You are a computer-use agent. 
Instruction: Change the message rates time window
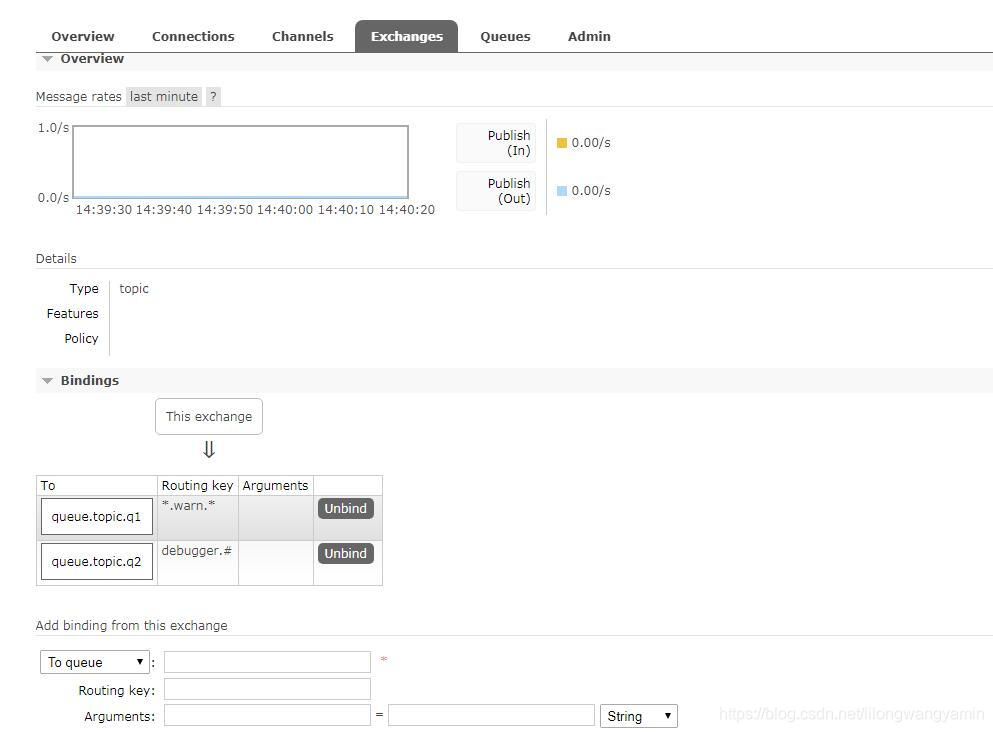(x=163, y=96)
